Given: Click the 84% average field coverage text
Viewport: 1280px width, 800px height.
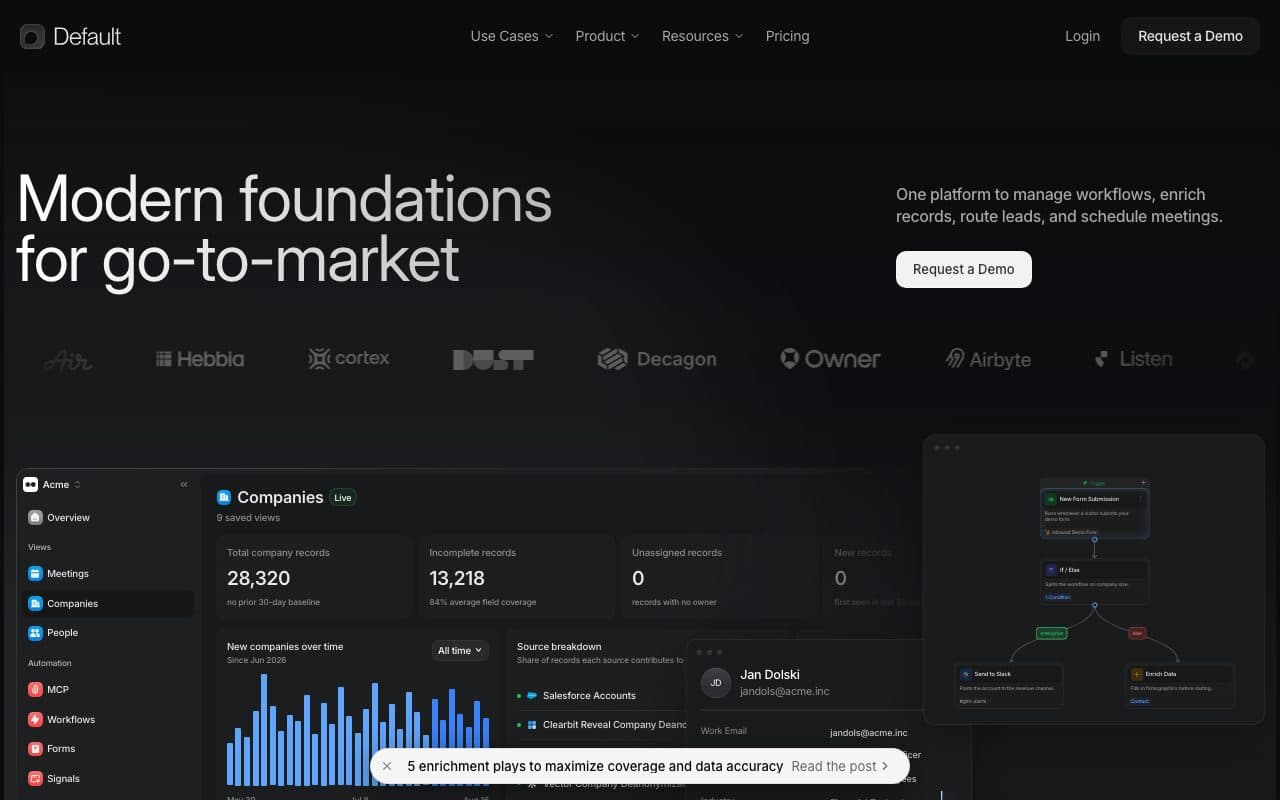Looking at the screenshot, I should click(483, 602).
